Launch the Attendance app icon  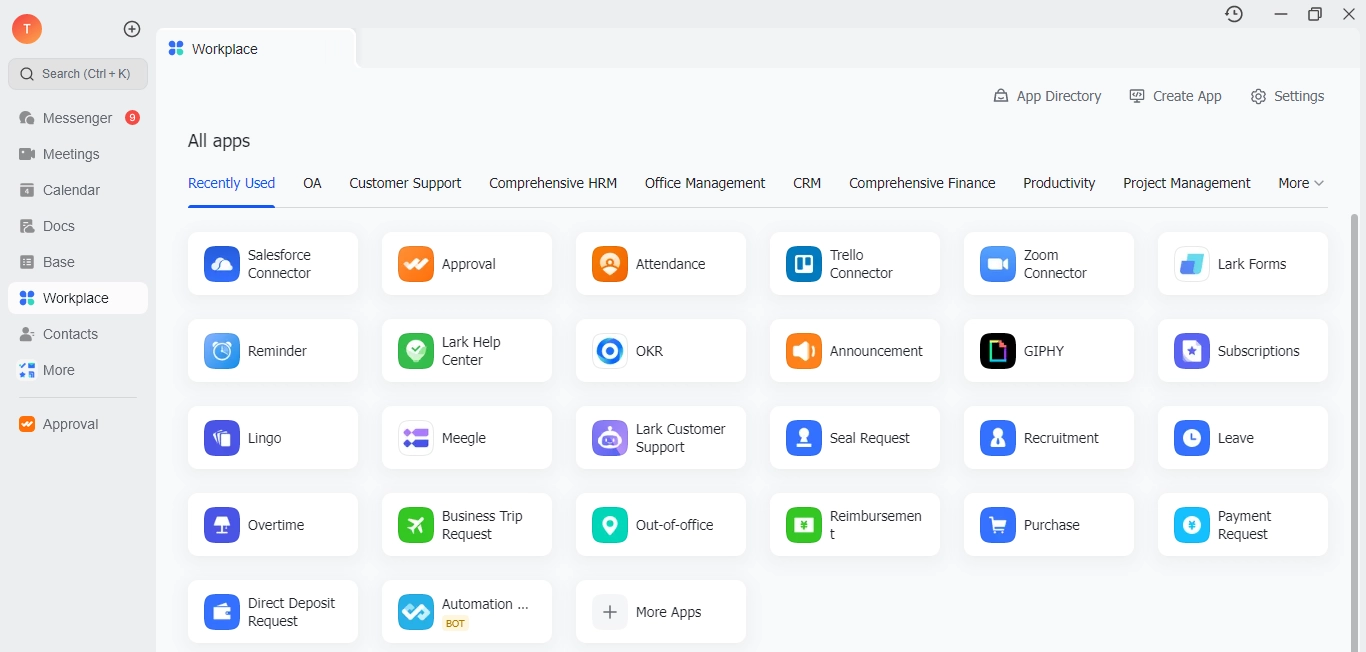[x=610, y=264]
